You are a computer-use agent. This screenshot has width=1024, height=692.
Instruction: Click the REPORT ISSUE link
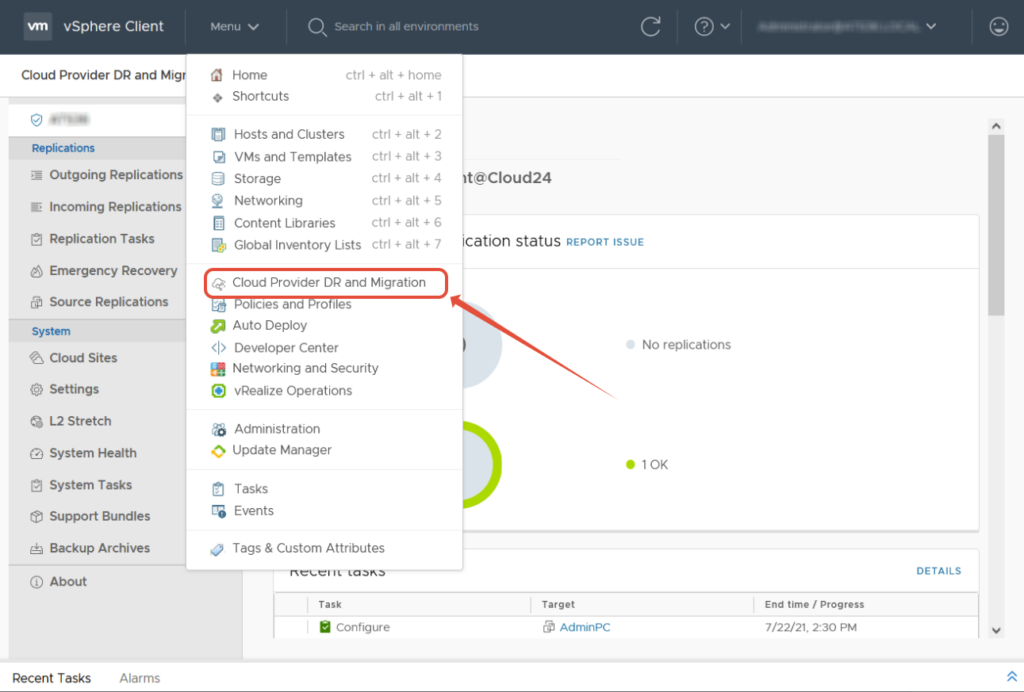[605, 242]
